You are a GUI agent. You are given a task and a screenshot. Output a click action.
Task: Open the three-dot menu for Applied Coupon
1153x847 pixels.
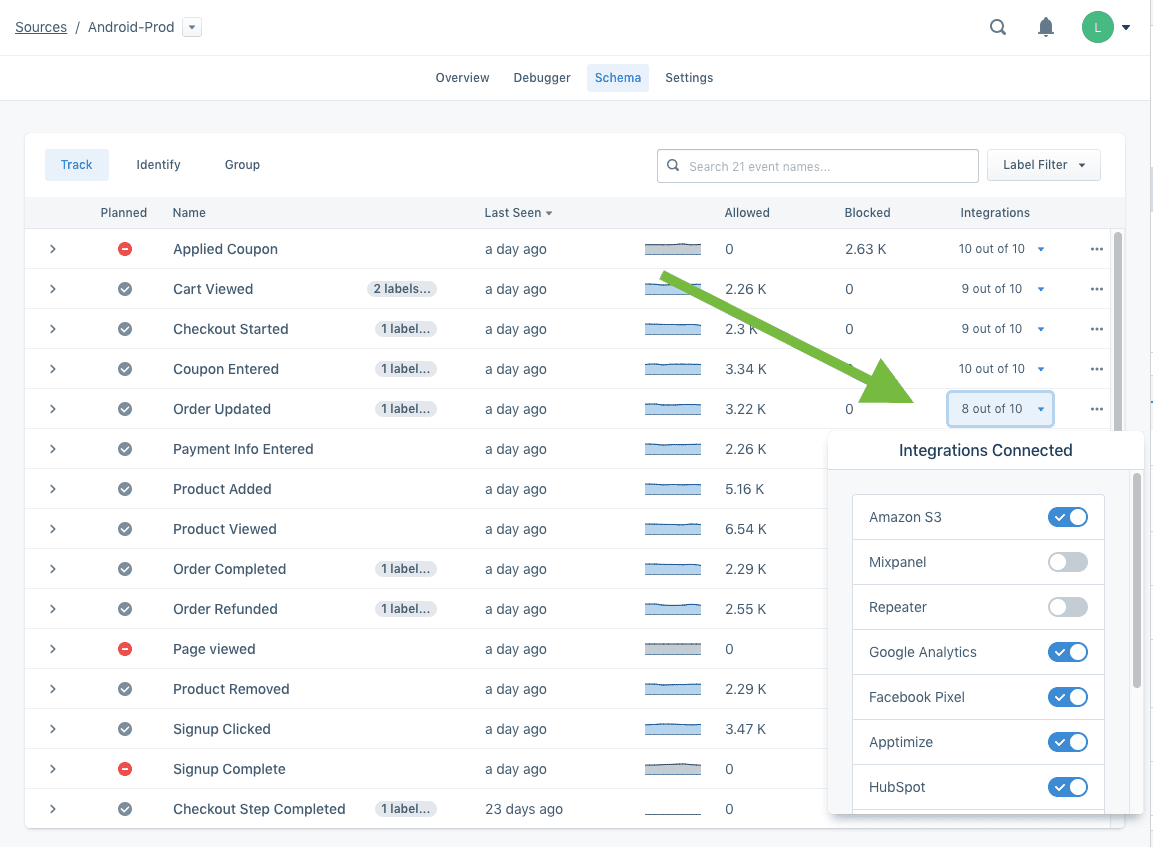(x=1096, y=249)
